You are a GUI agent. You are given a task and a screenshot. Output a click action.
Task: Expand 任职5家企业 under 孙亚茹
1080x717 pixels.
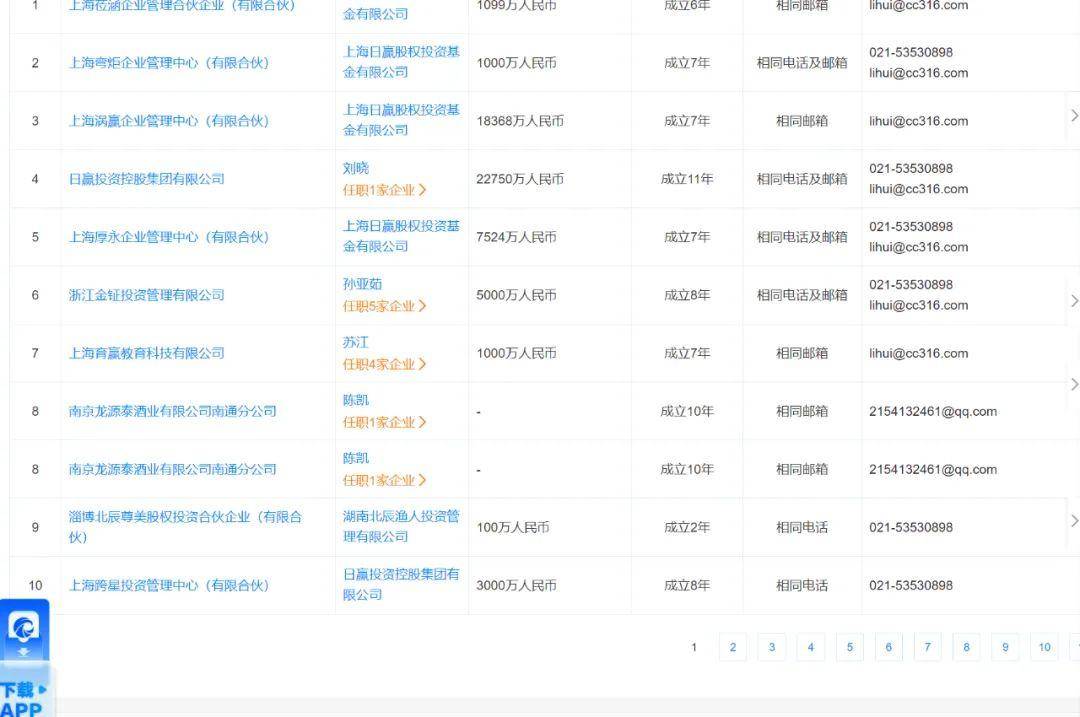[x=384, y=306]
